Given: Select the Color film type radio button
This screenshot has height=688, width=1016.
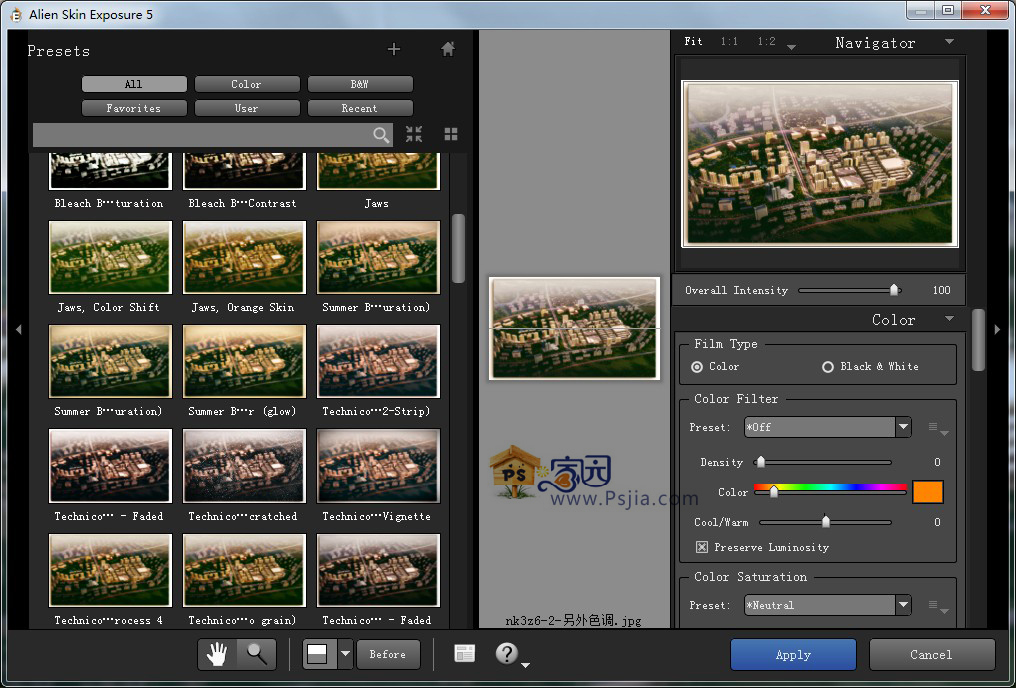Looking at the screenshot, I should pyautogui.click(x=697, y=367).
